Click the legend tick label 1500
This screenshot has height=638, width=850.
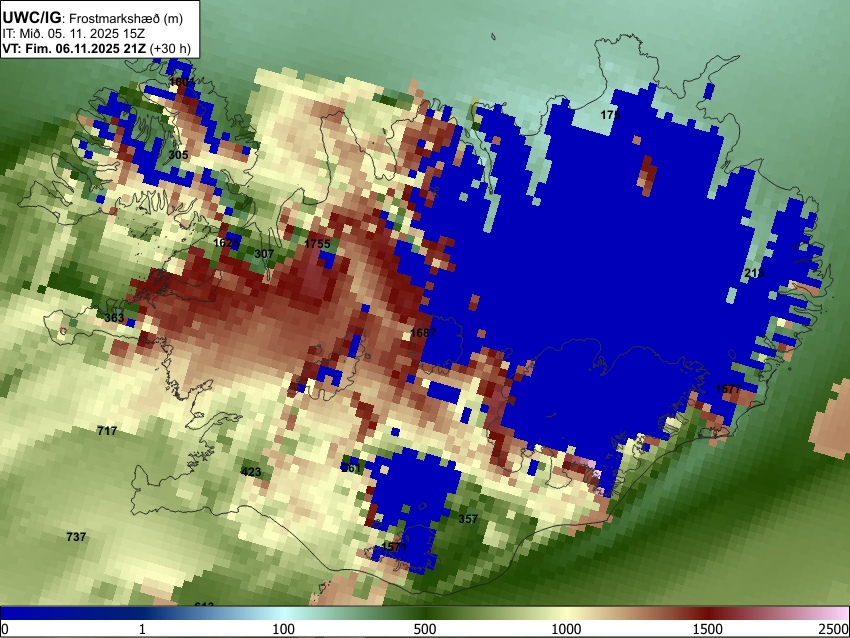pos(708,629)
